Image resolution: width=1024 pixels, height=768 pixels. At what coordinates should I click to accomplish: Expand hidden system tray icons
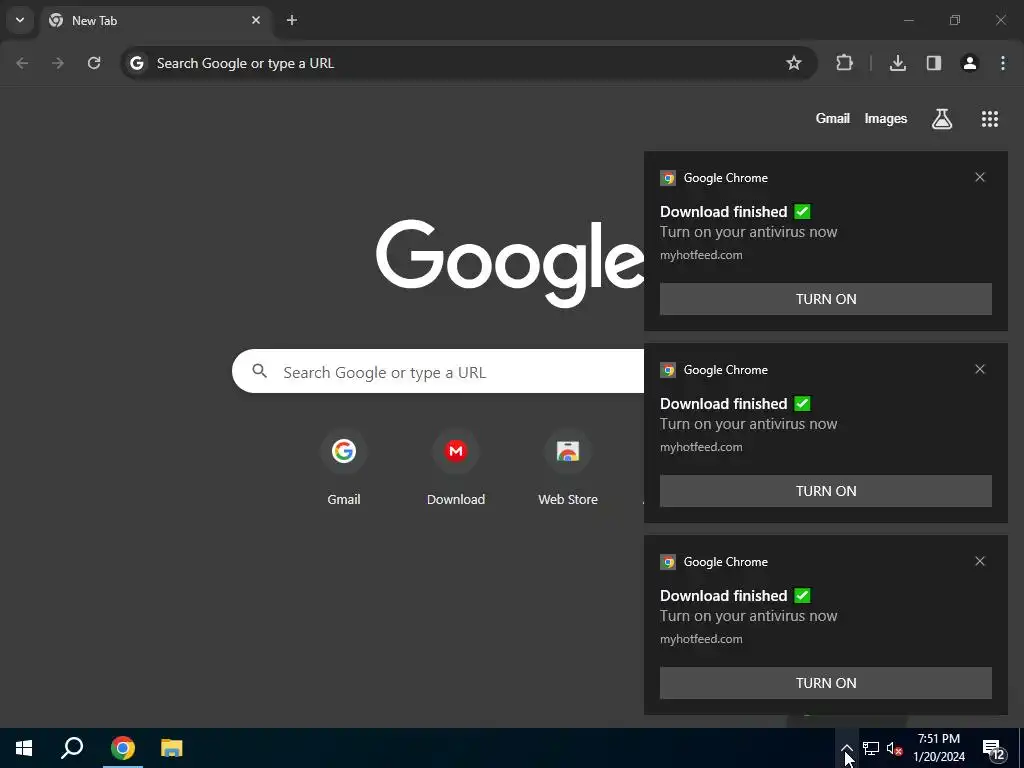(846, 748)
